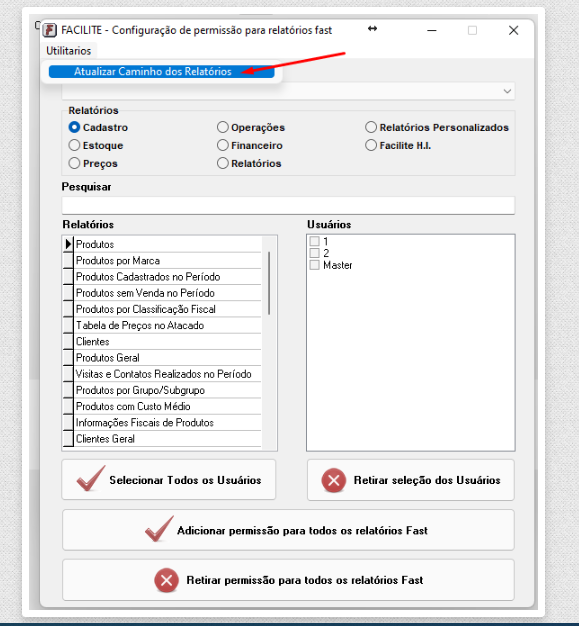Expand the dropdown arrow below the menu
Screen dimensions: 579x626
(x=507, y=91)
